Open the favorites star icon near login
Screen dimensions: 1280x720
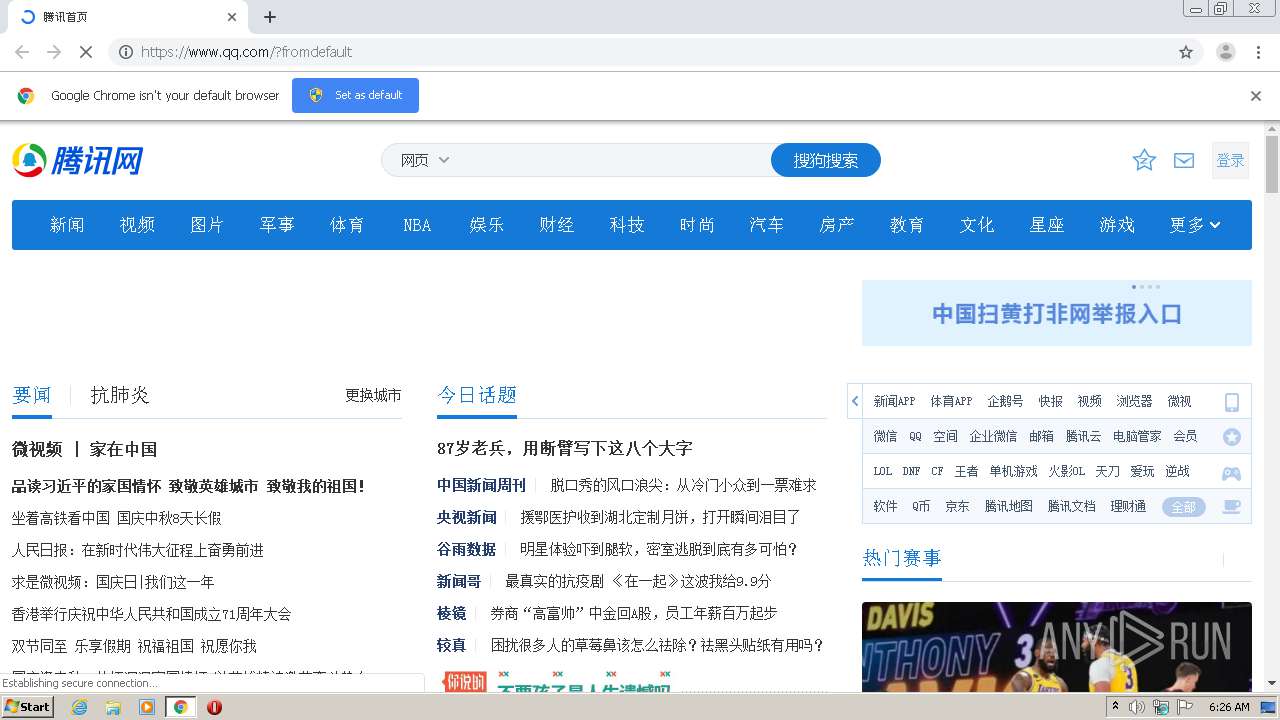1144,160
